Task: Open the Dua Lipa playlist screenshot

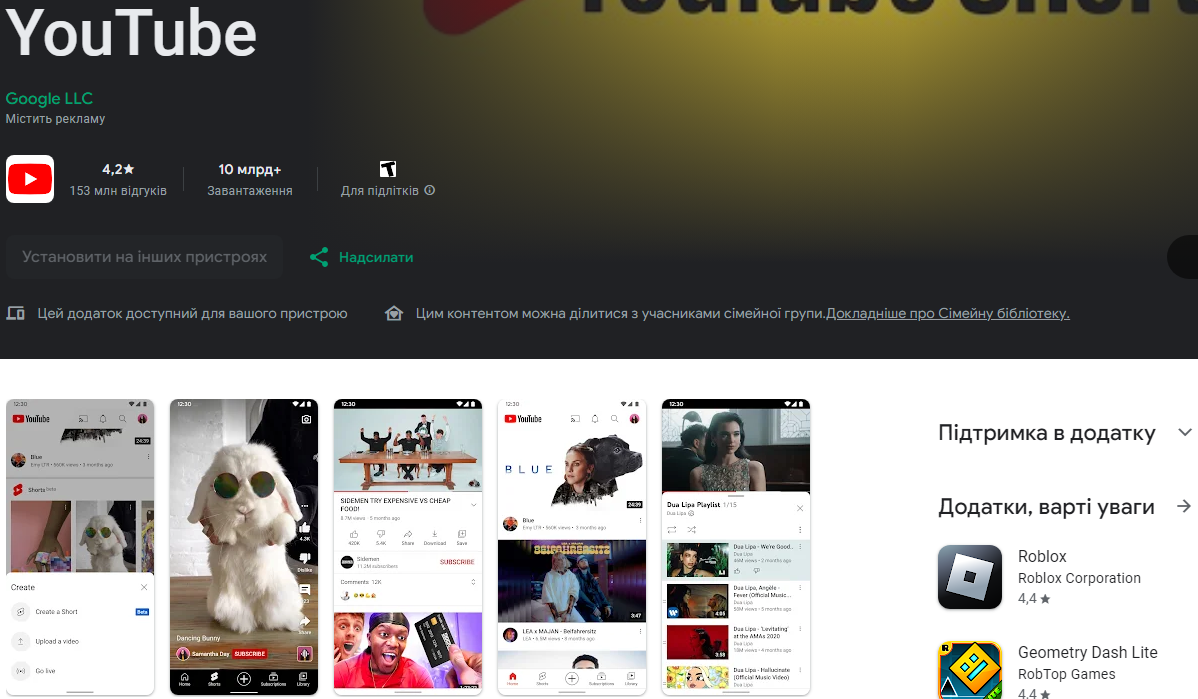Action: coord(736,546)
